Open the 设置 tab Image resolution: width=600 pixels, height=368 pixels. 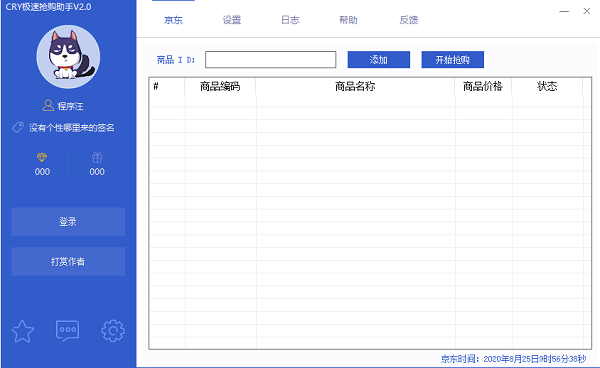232,20
